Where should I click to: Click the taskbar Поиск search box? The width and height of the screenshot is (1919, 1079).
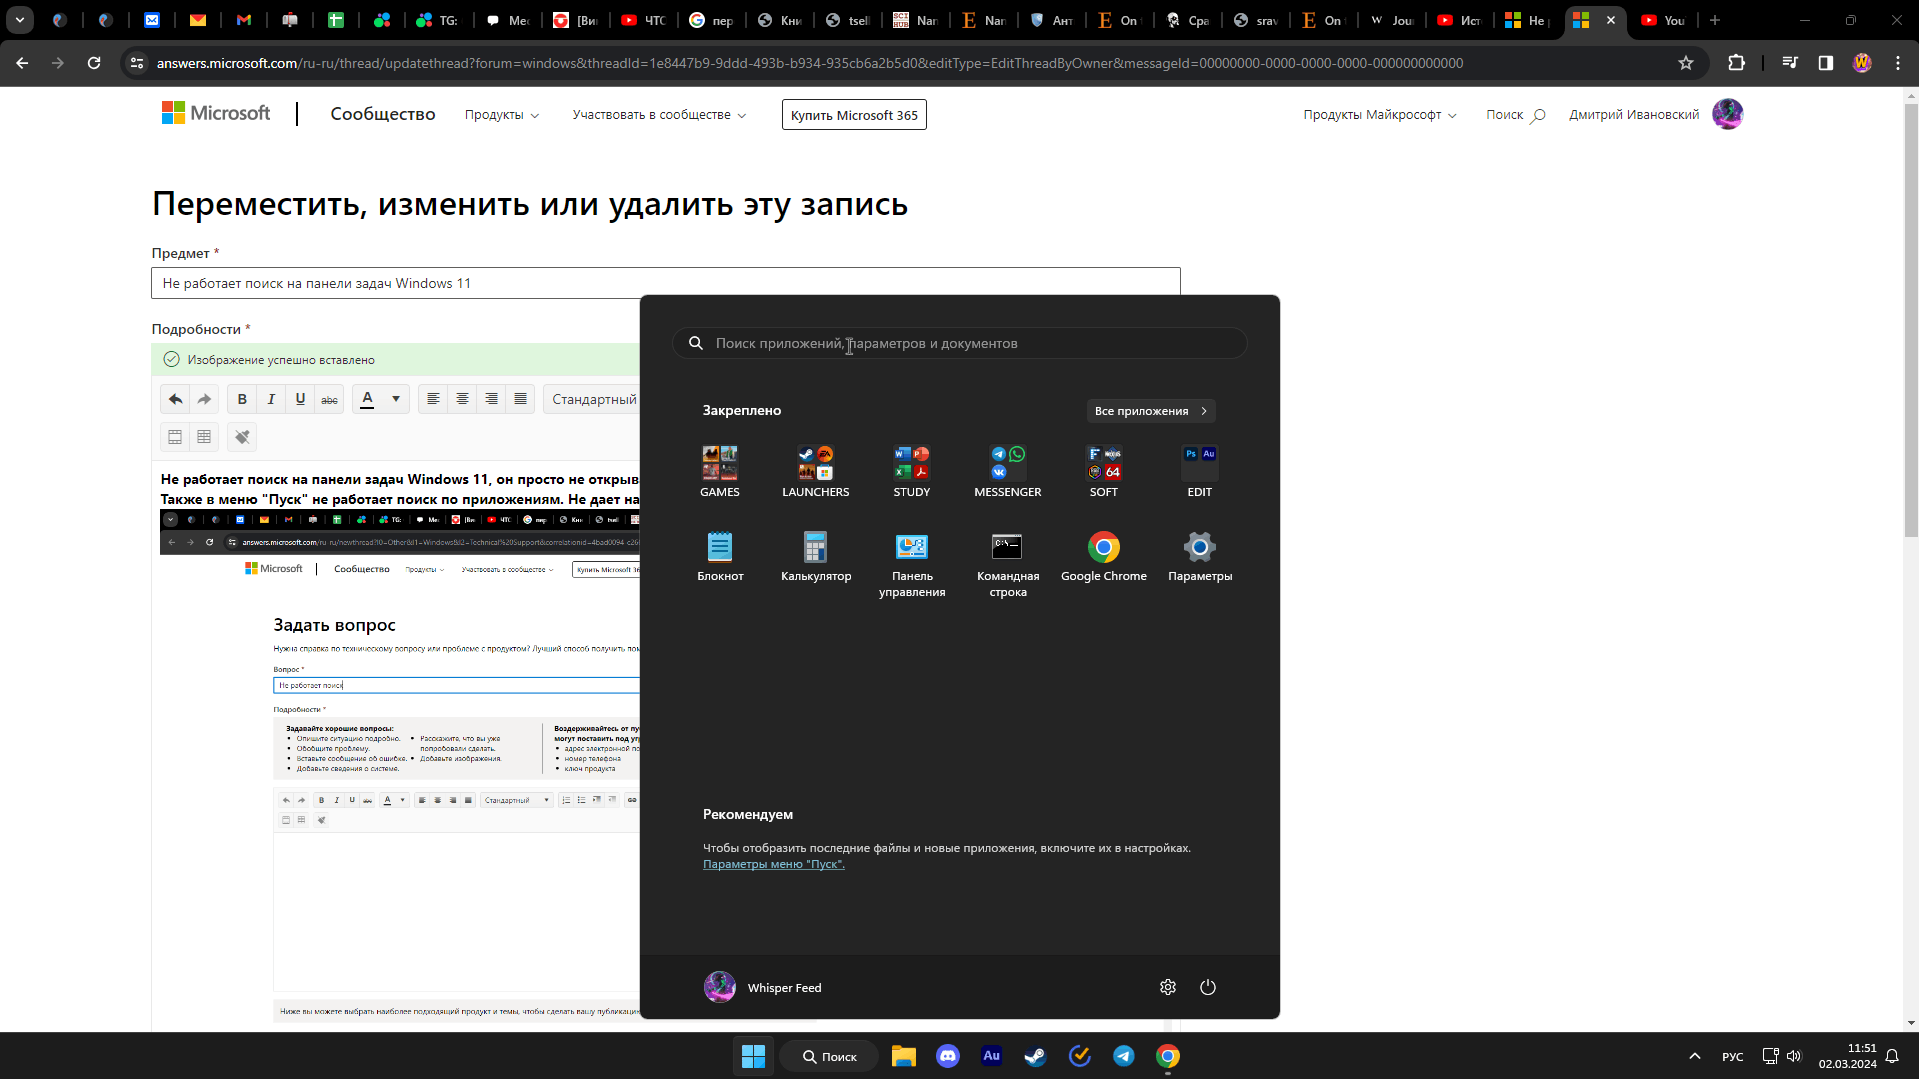tap(830, 1056)
